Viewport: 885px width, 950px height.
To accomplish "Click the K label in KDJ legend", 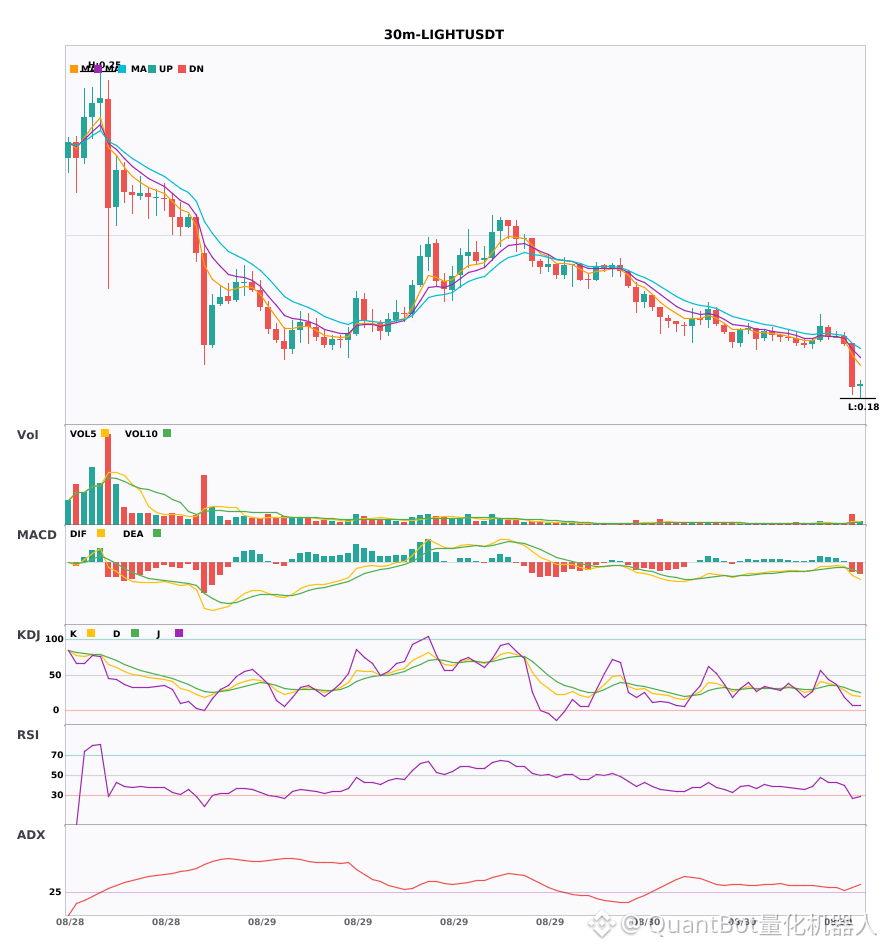I will [x=73, y=634].
